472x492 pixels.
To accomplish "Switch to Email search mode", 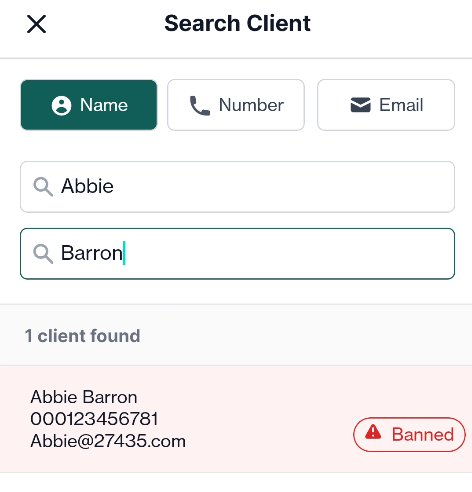I will (x=386, y=105).
